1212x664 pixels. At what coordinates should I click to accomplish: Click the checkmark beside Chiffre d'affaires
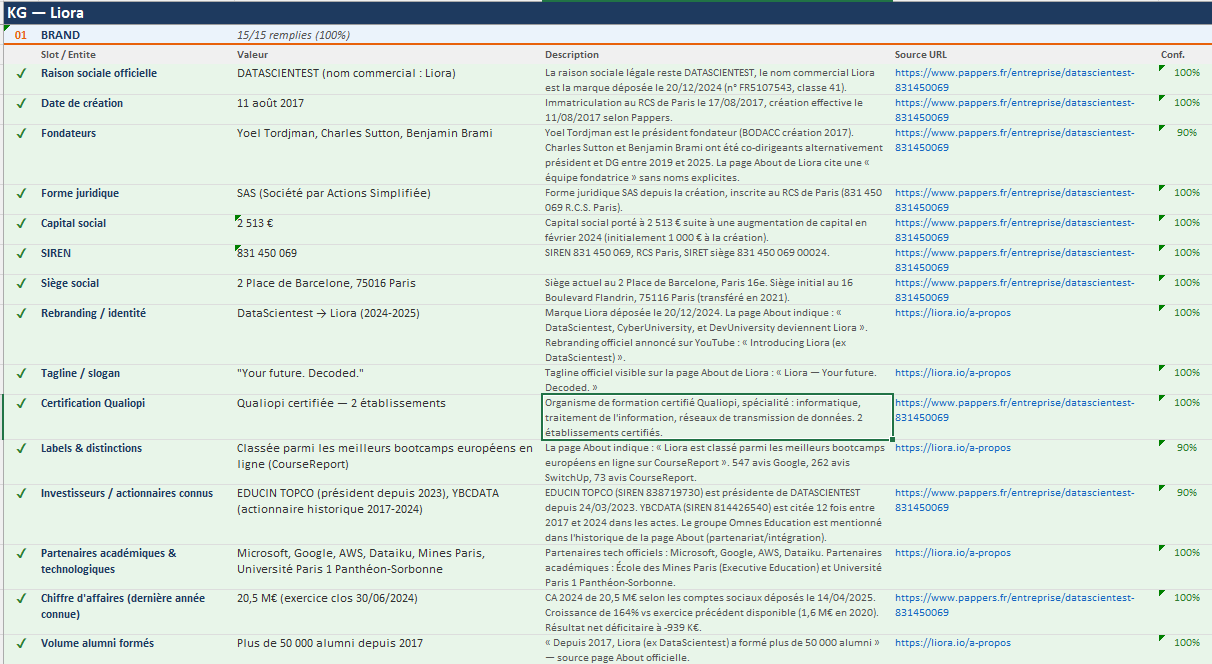tap(20, 598)
